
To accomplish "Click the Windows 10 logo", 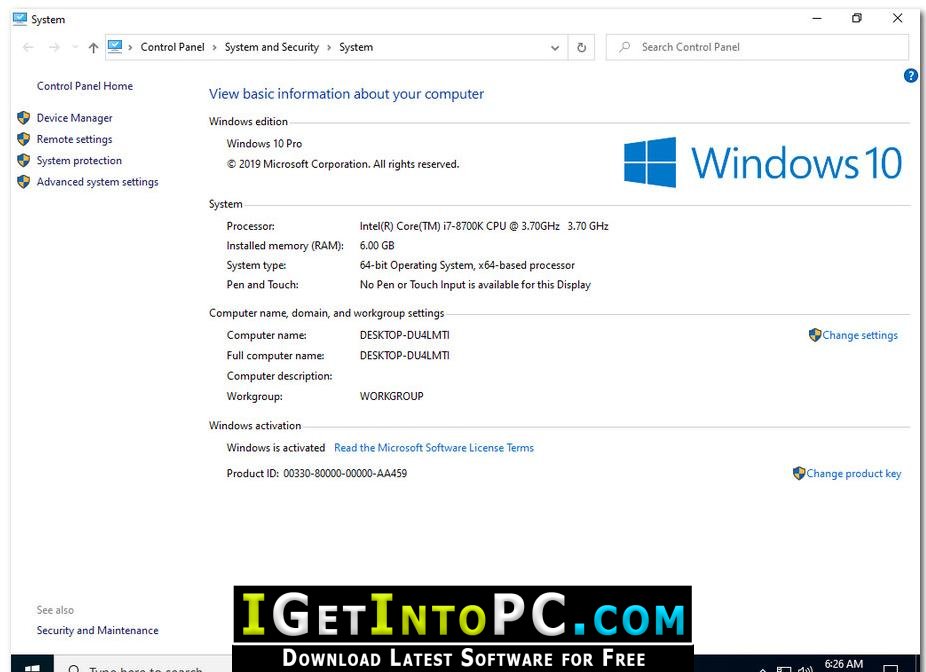I will coord(762,162).
